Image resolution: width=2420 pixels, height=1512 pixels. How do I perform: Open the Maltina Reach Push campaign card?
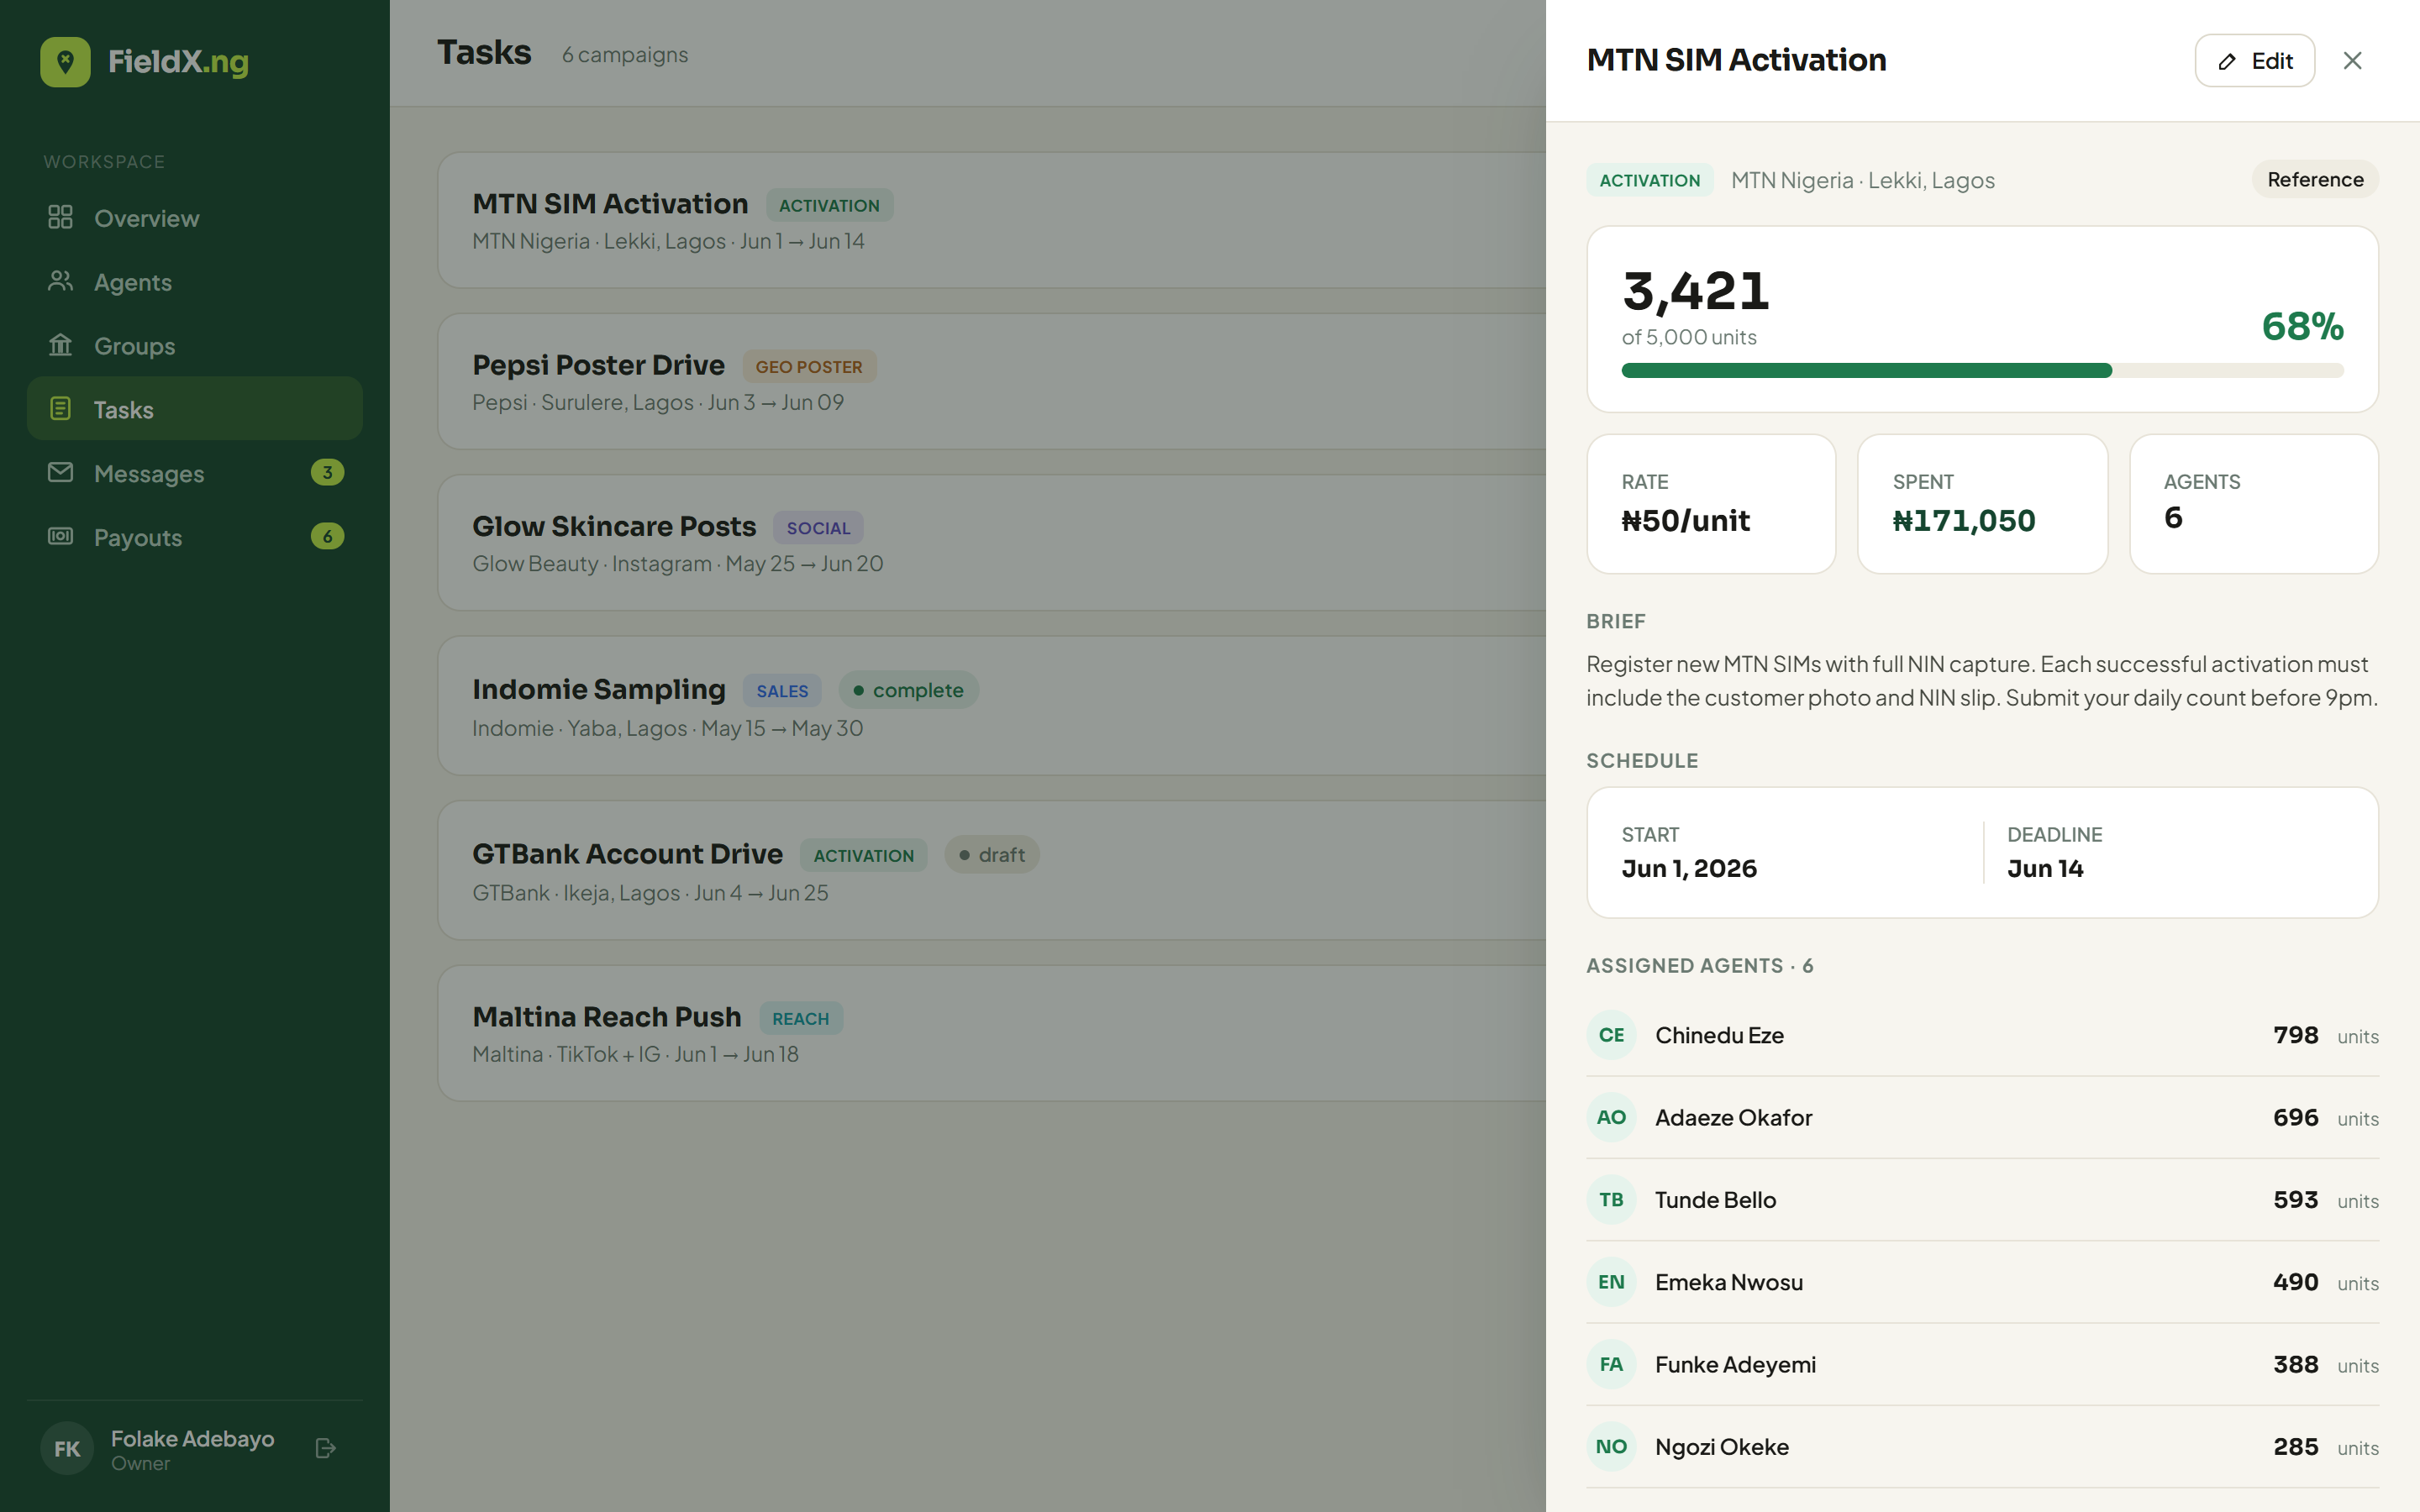(x=991, y=1033)
